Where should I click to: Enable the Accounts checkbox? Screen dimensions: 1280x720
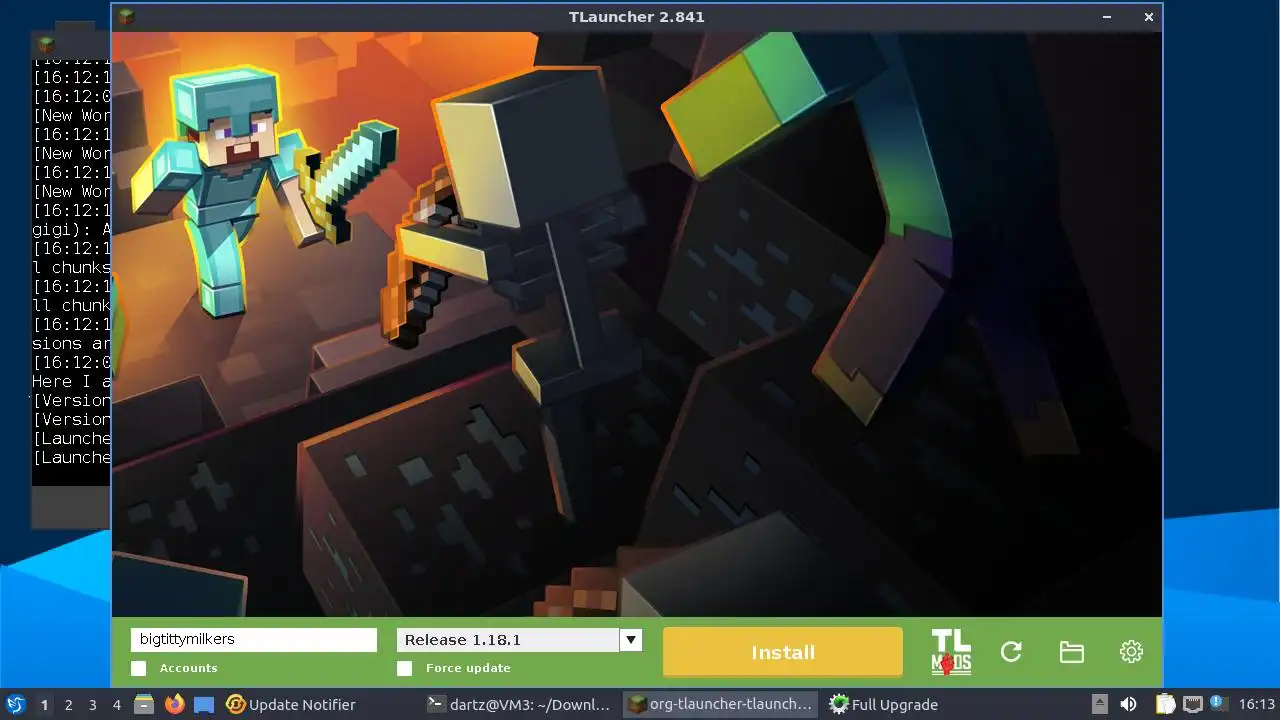139,668
